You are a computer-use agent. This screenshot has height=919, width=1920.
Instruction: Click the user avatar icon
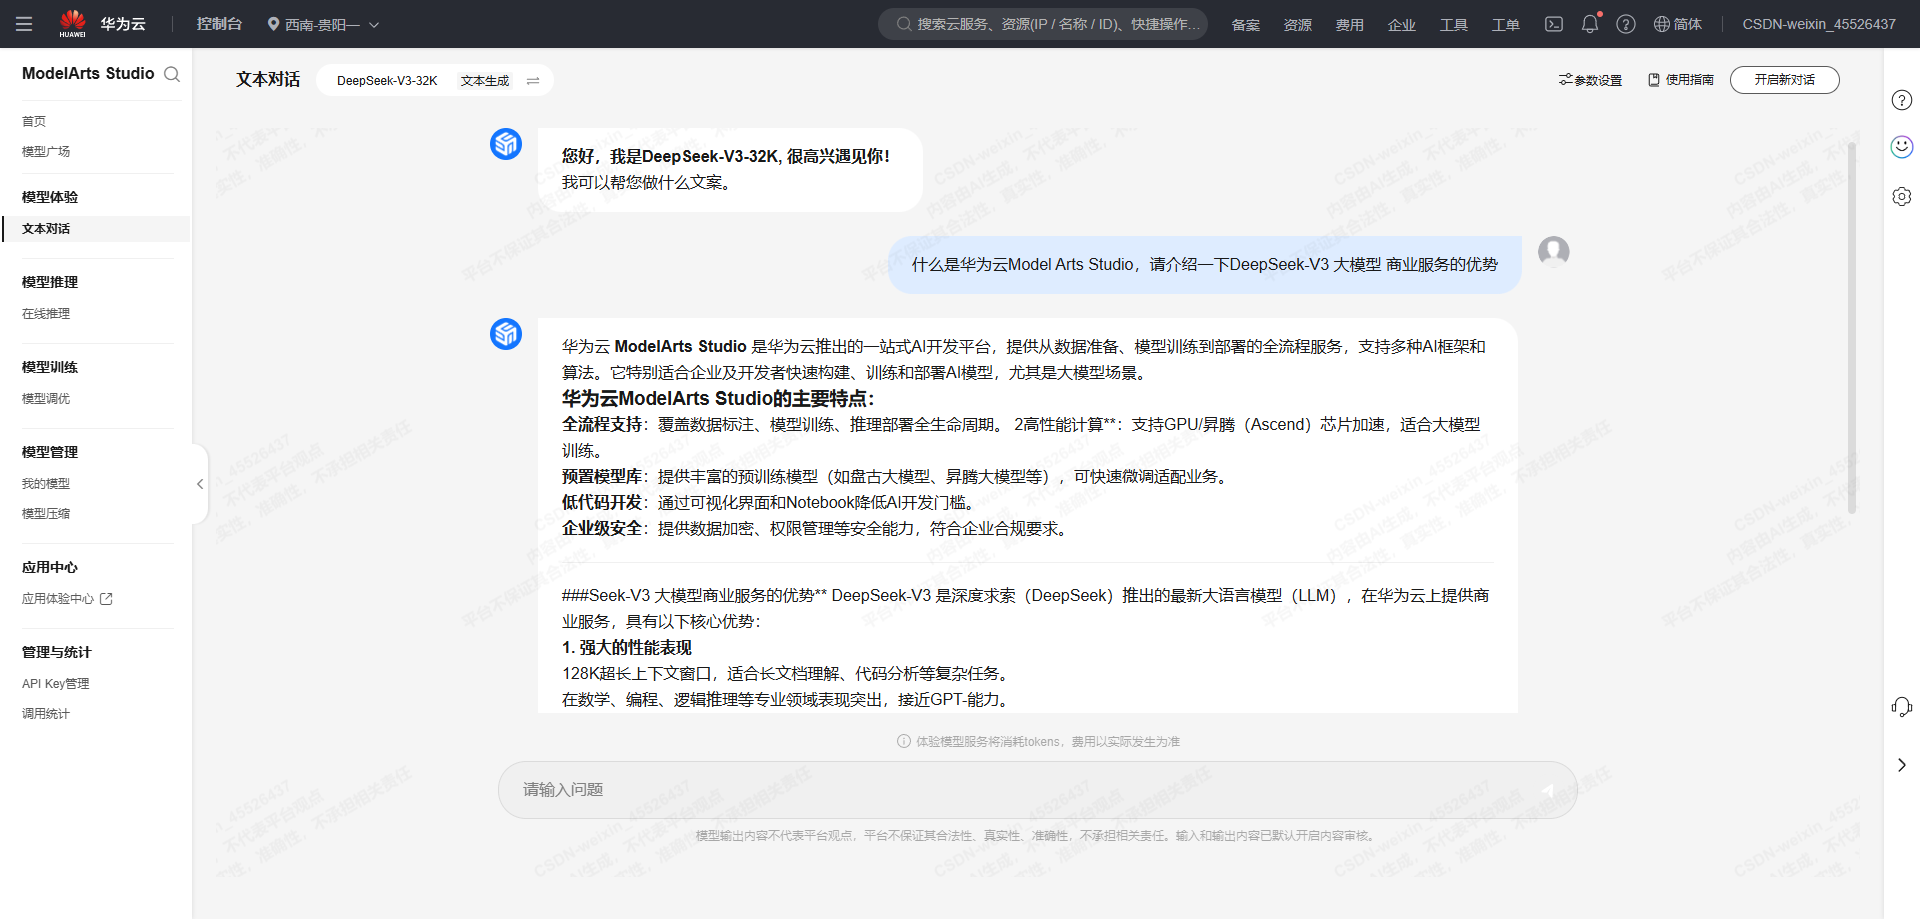coord(1553,252)
